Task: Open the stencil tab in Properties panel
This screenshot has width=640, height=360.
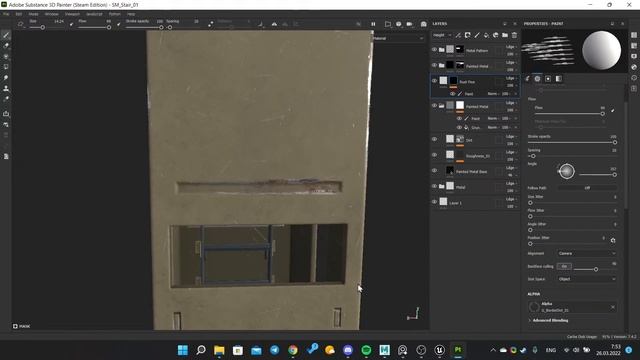Action: click(548, 79)
